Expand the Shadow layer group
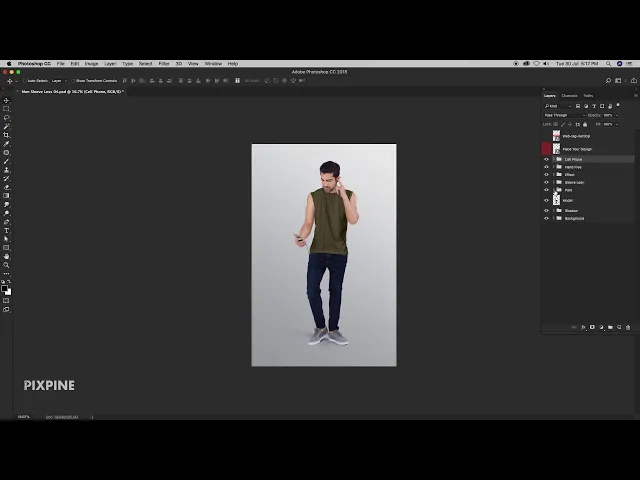Viewport: 640px width, 480px height. 553,210
